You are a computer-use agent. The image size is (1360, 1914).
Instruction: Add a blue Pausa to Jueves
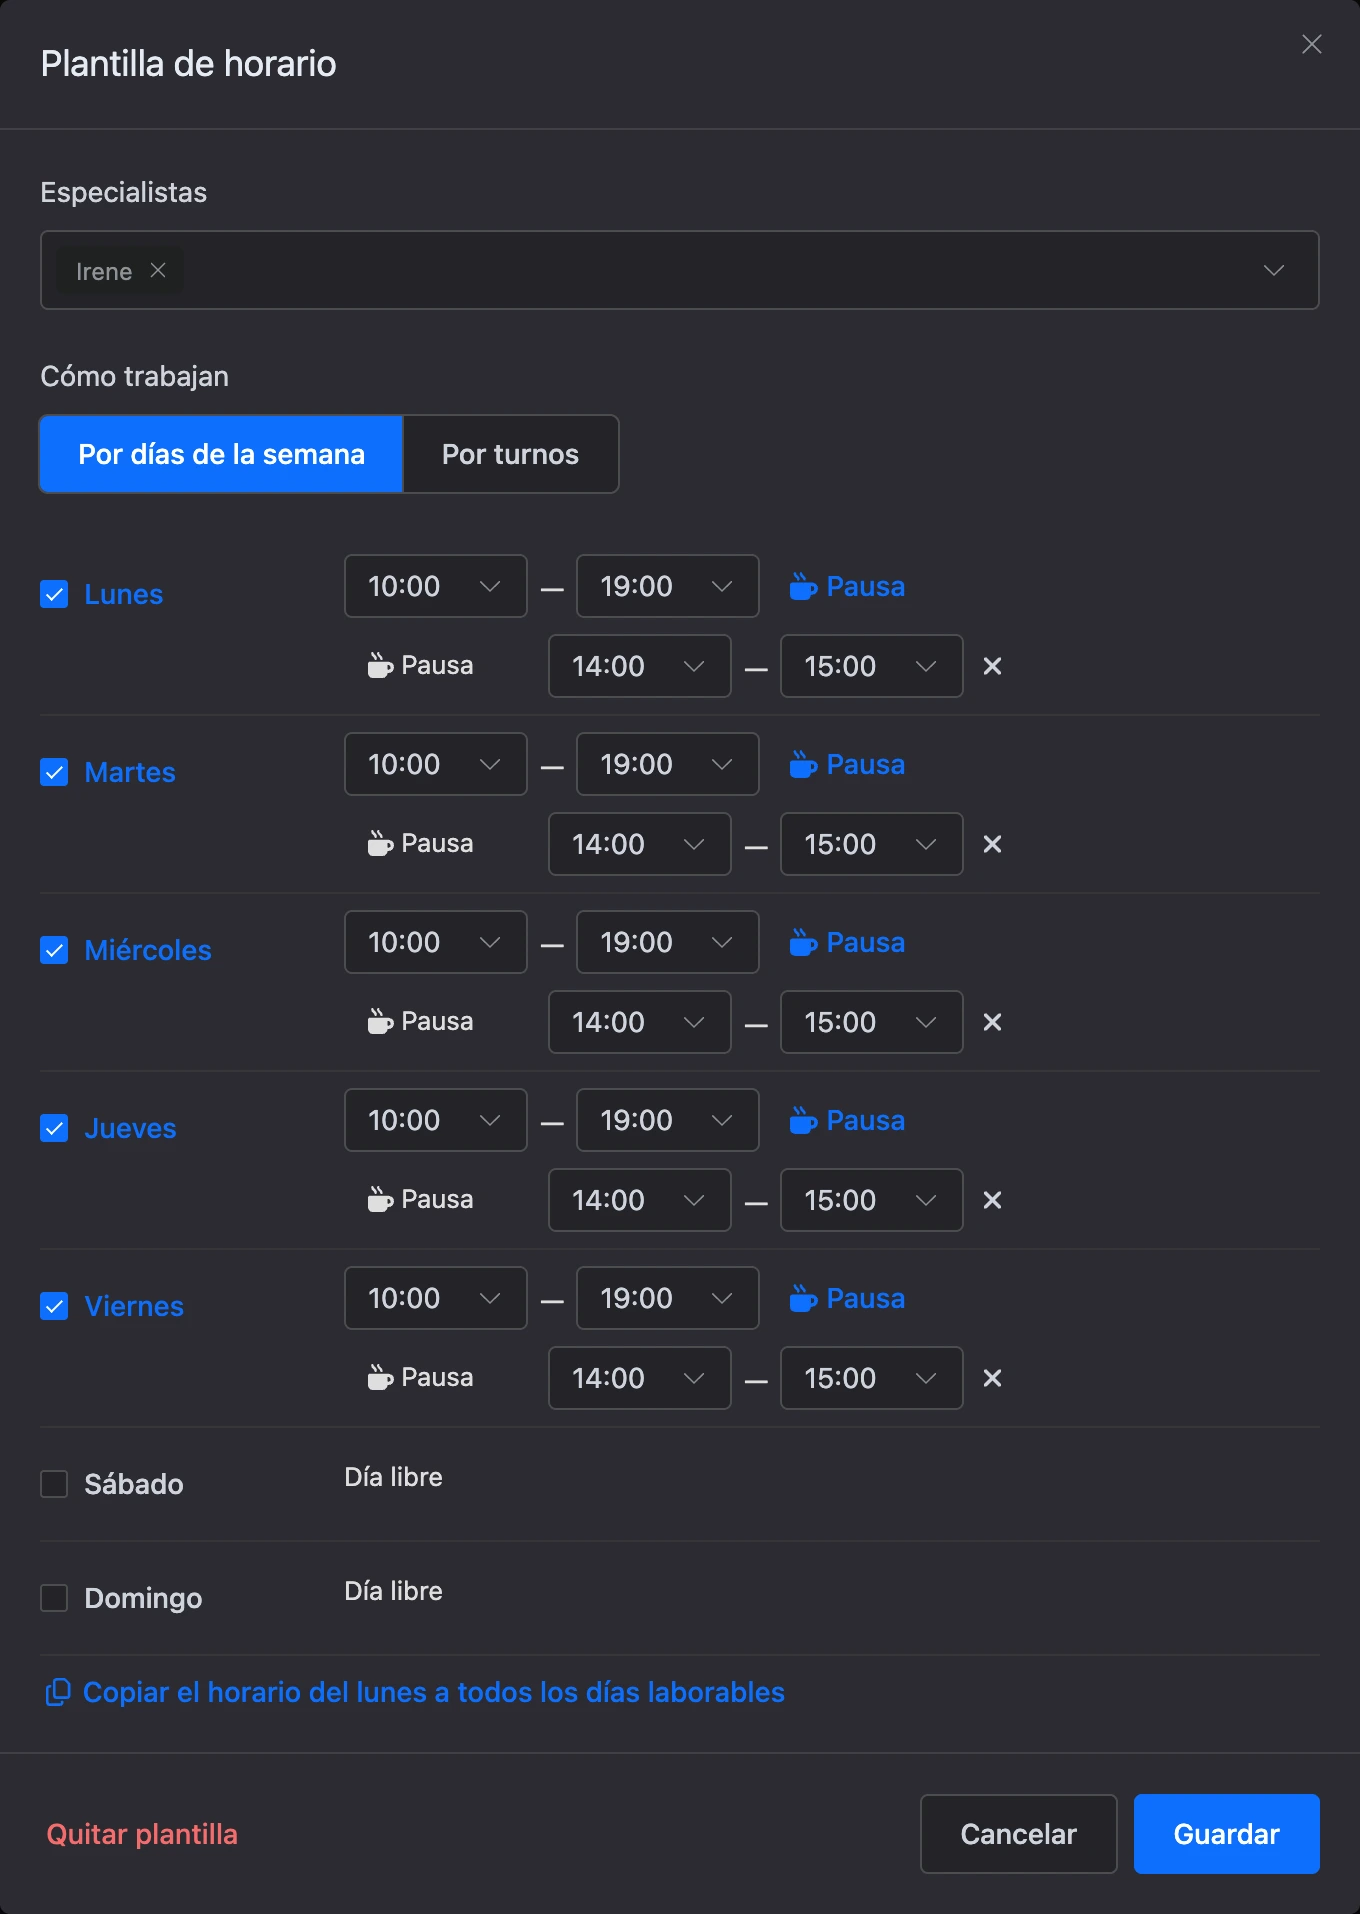pos(847,1120)
